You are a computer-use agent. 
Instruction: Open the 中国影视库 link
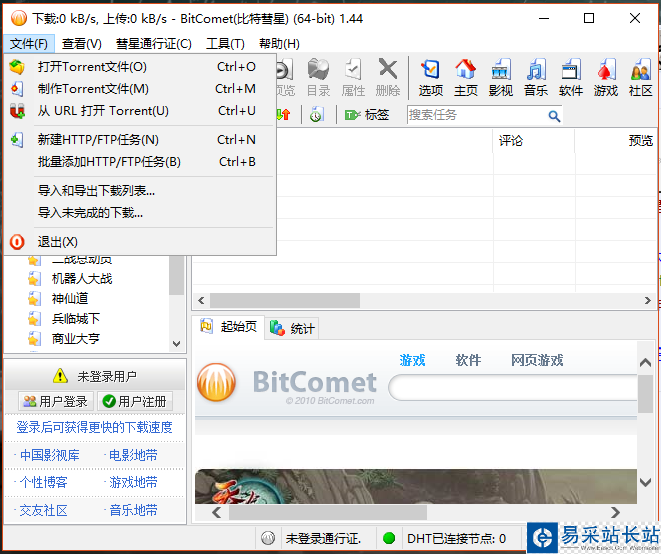point(50,455)
